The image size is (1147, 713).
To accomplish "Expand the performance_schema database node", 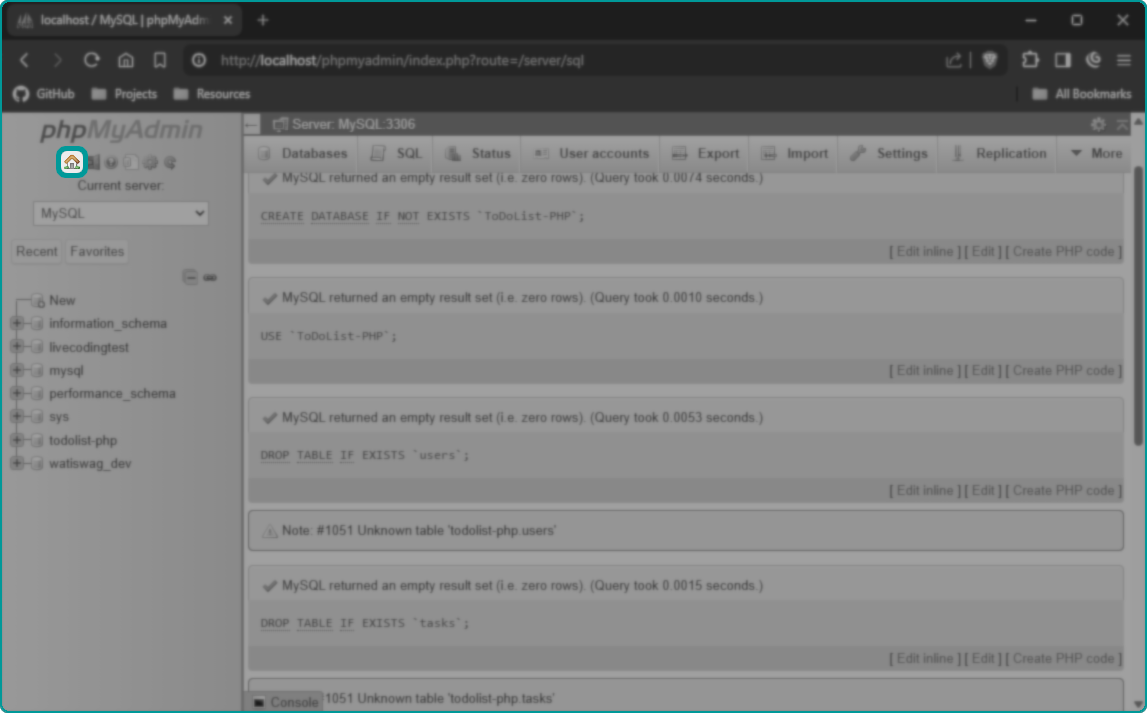I will coord(17,393).
